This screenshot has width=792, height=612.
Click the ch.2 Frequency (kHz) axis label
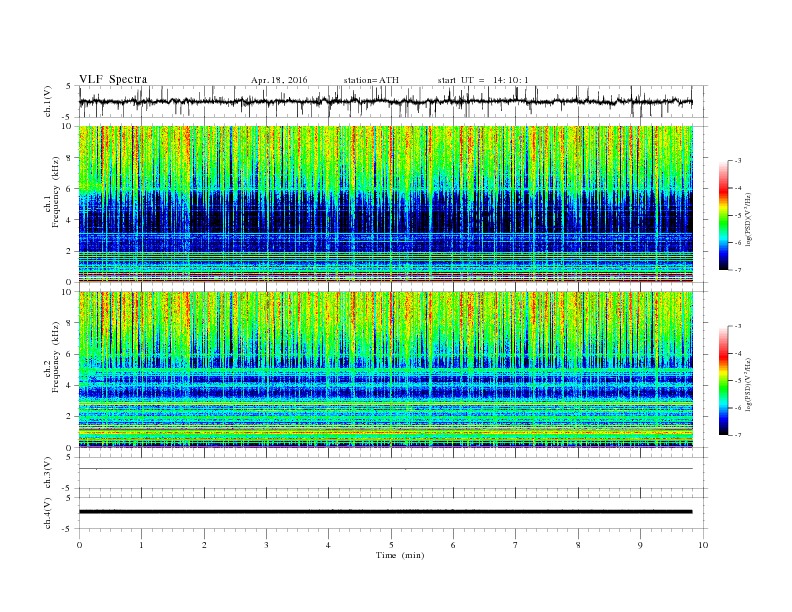pyautogui.click(x=52, y=357)
